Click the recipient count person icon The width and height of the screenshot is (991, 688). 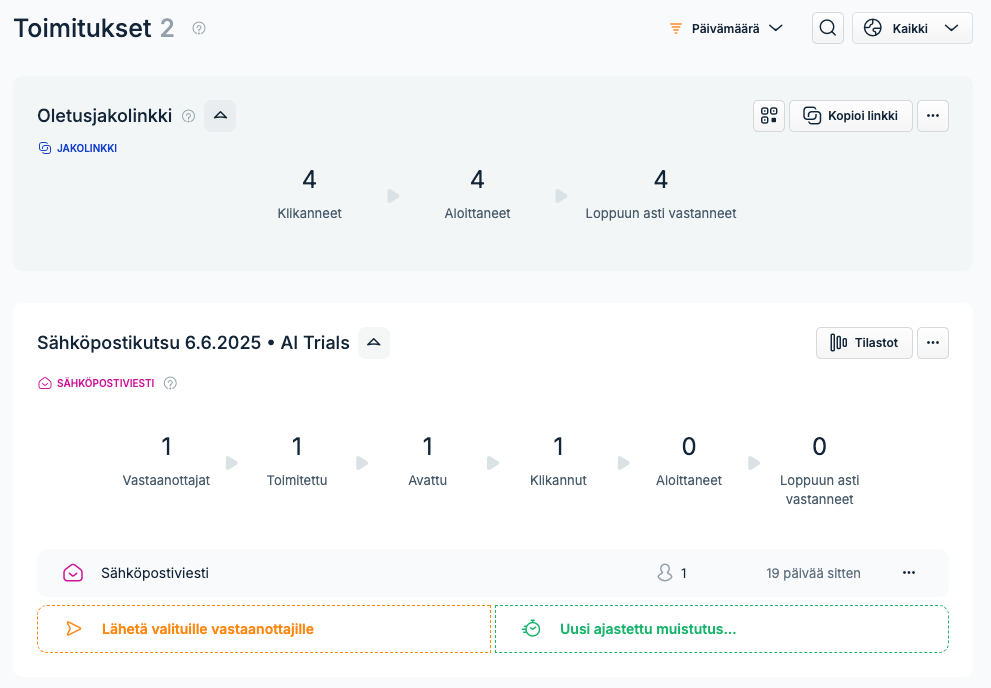point(665,572)
